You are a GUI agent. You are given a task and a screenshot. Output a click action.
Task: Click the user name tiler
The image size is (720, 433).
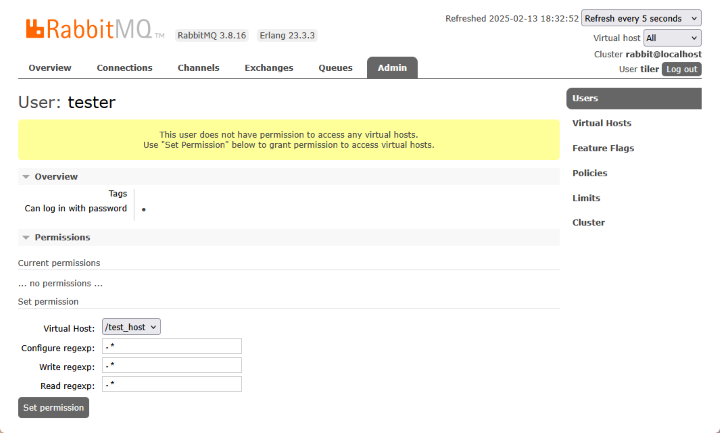tap(649, 69)
